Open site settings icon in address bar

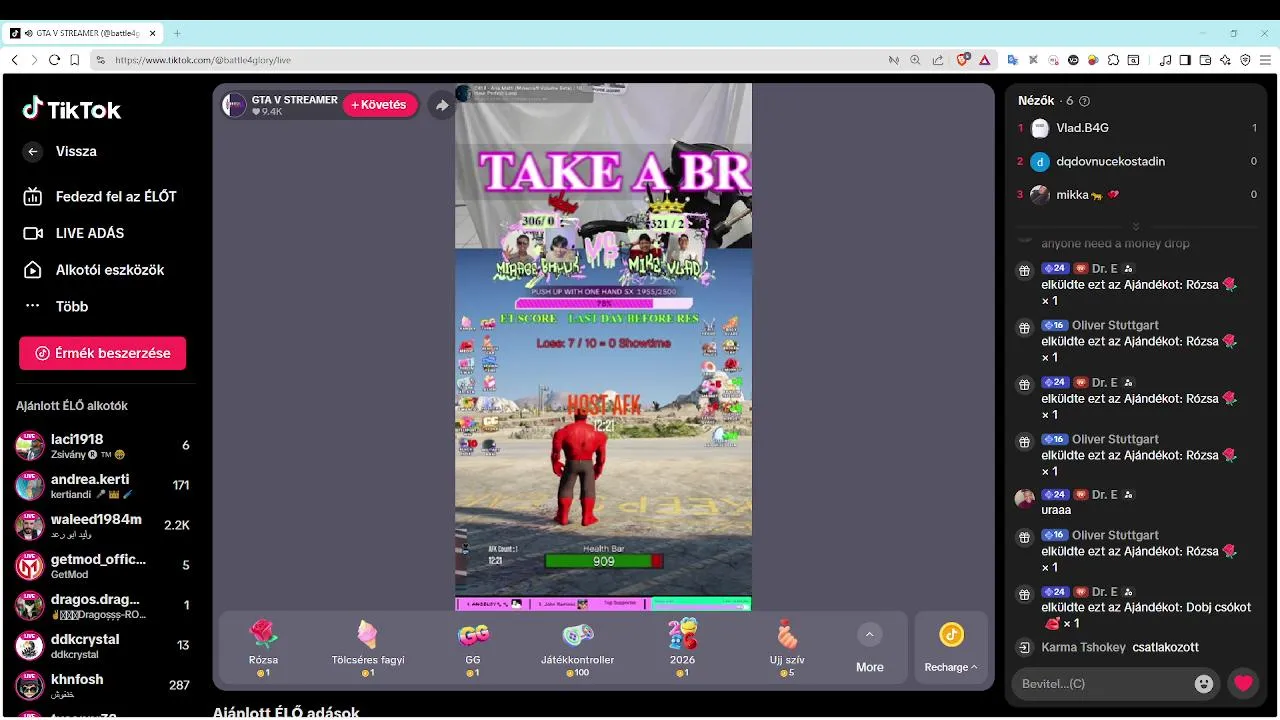click(101, 60)
